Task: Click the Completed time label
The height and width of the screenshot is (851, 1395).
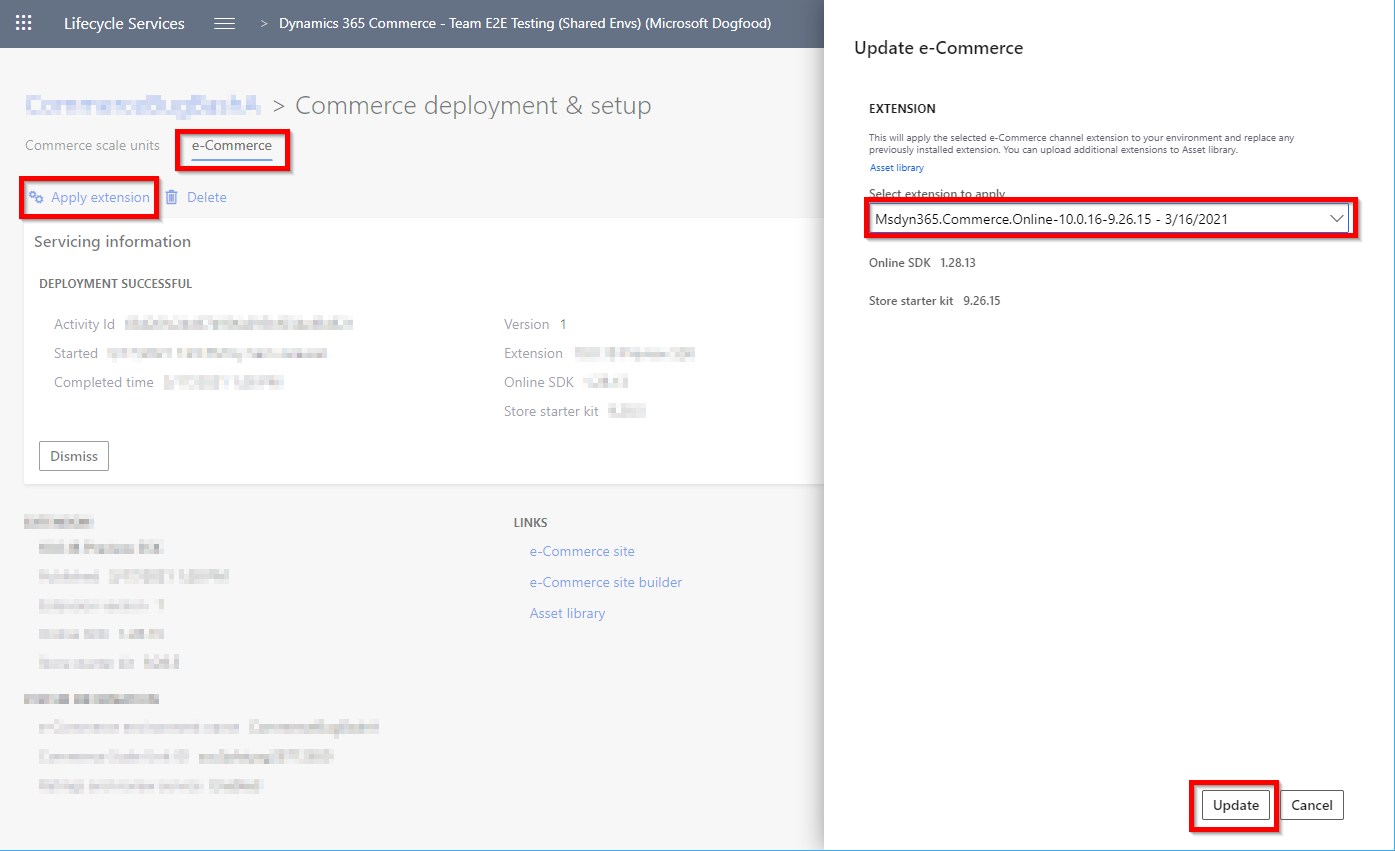Action: tap(104, 382)
